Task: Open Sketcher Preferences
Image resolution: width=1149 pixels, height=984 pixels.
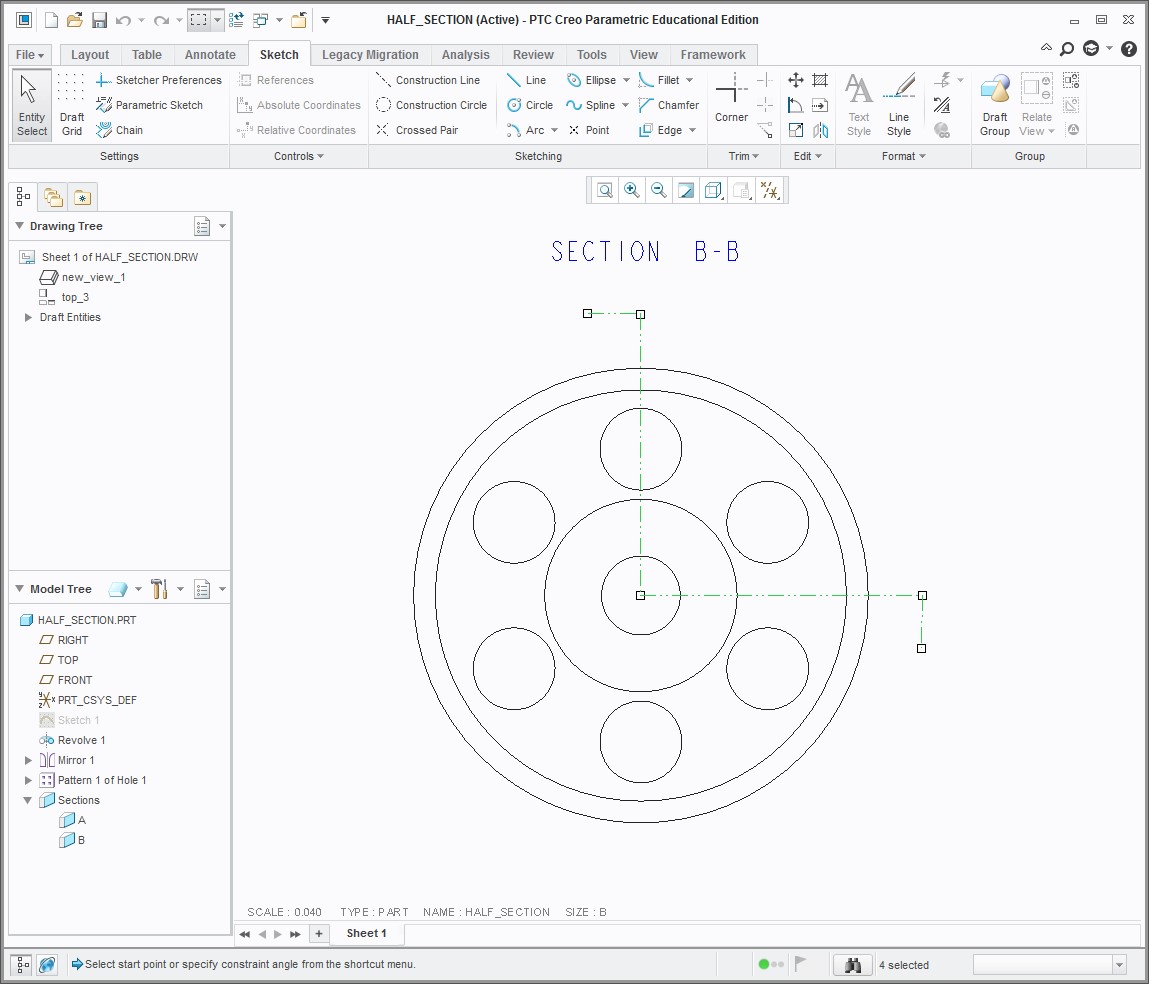Action: pyautogui.click(x=158, y=80)
